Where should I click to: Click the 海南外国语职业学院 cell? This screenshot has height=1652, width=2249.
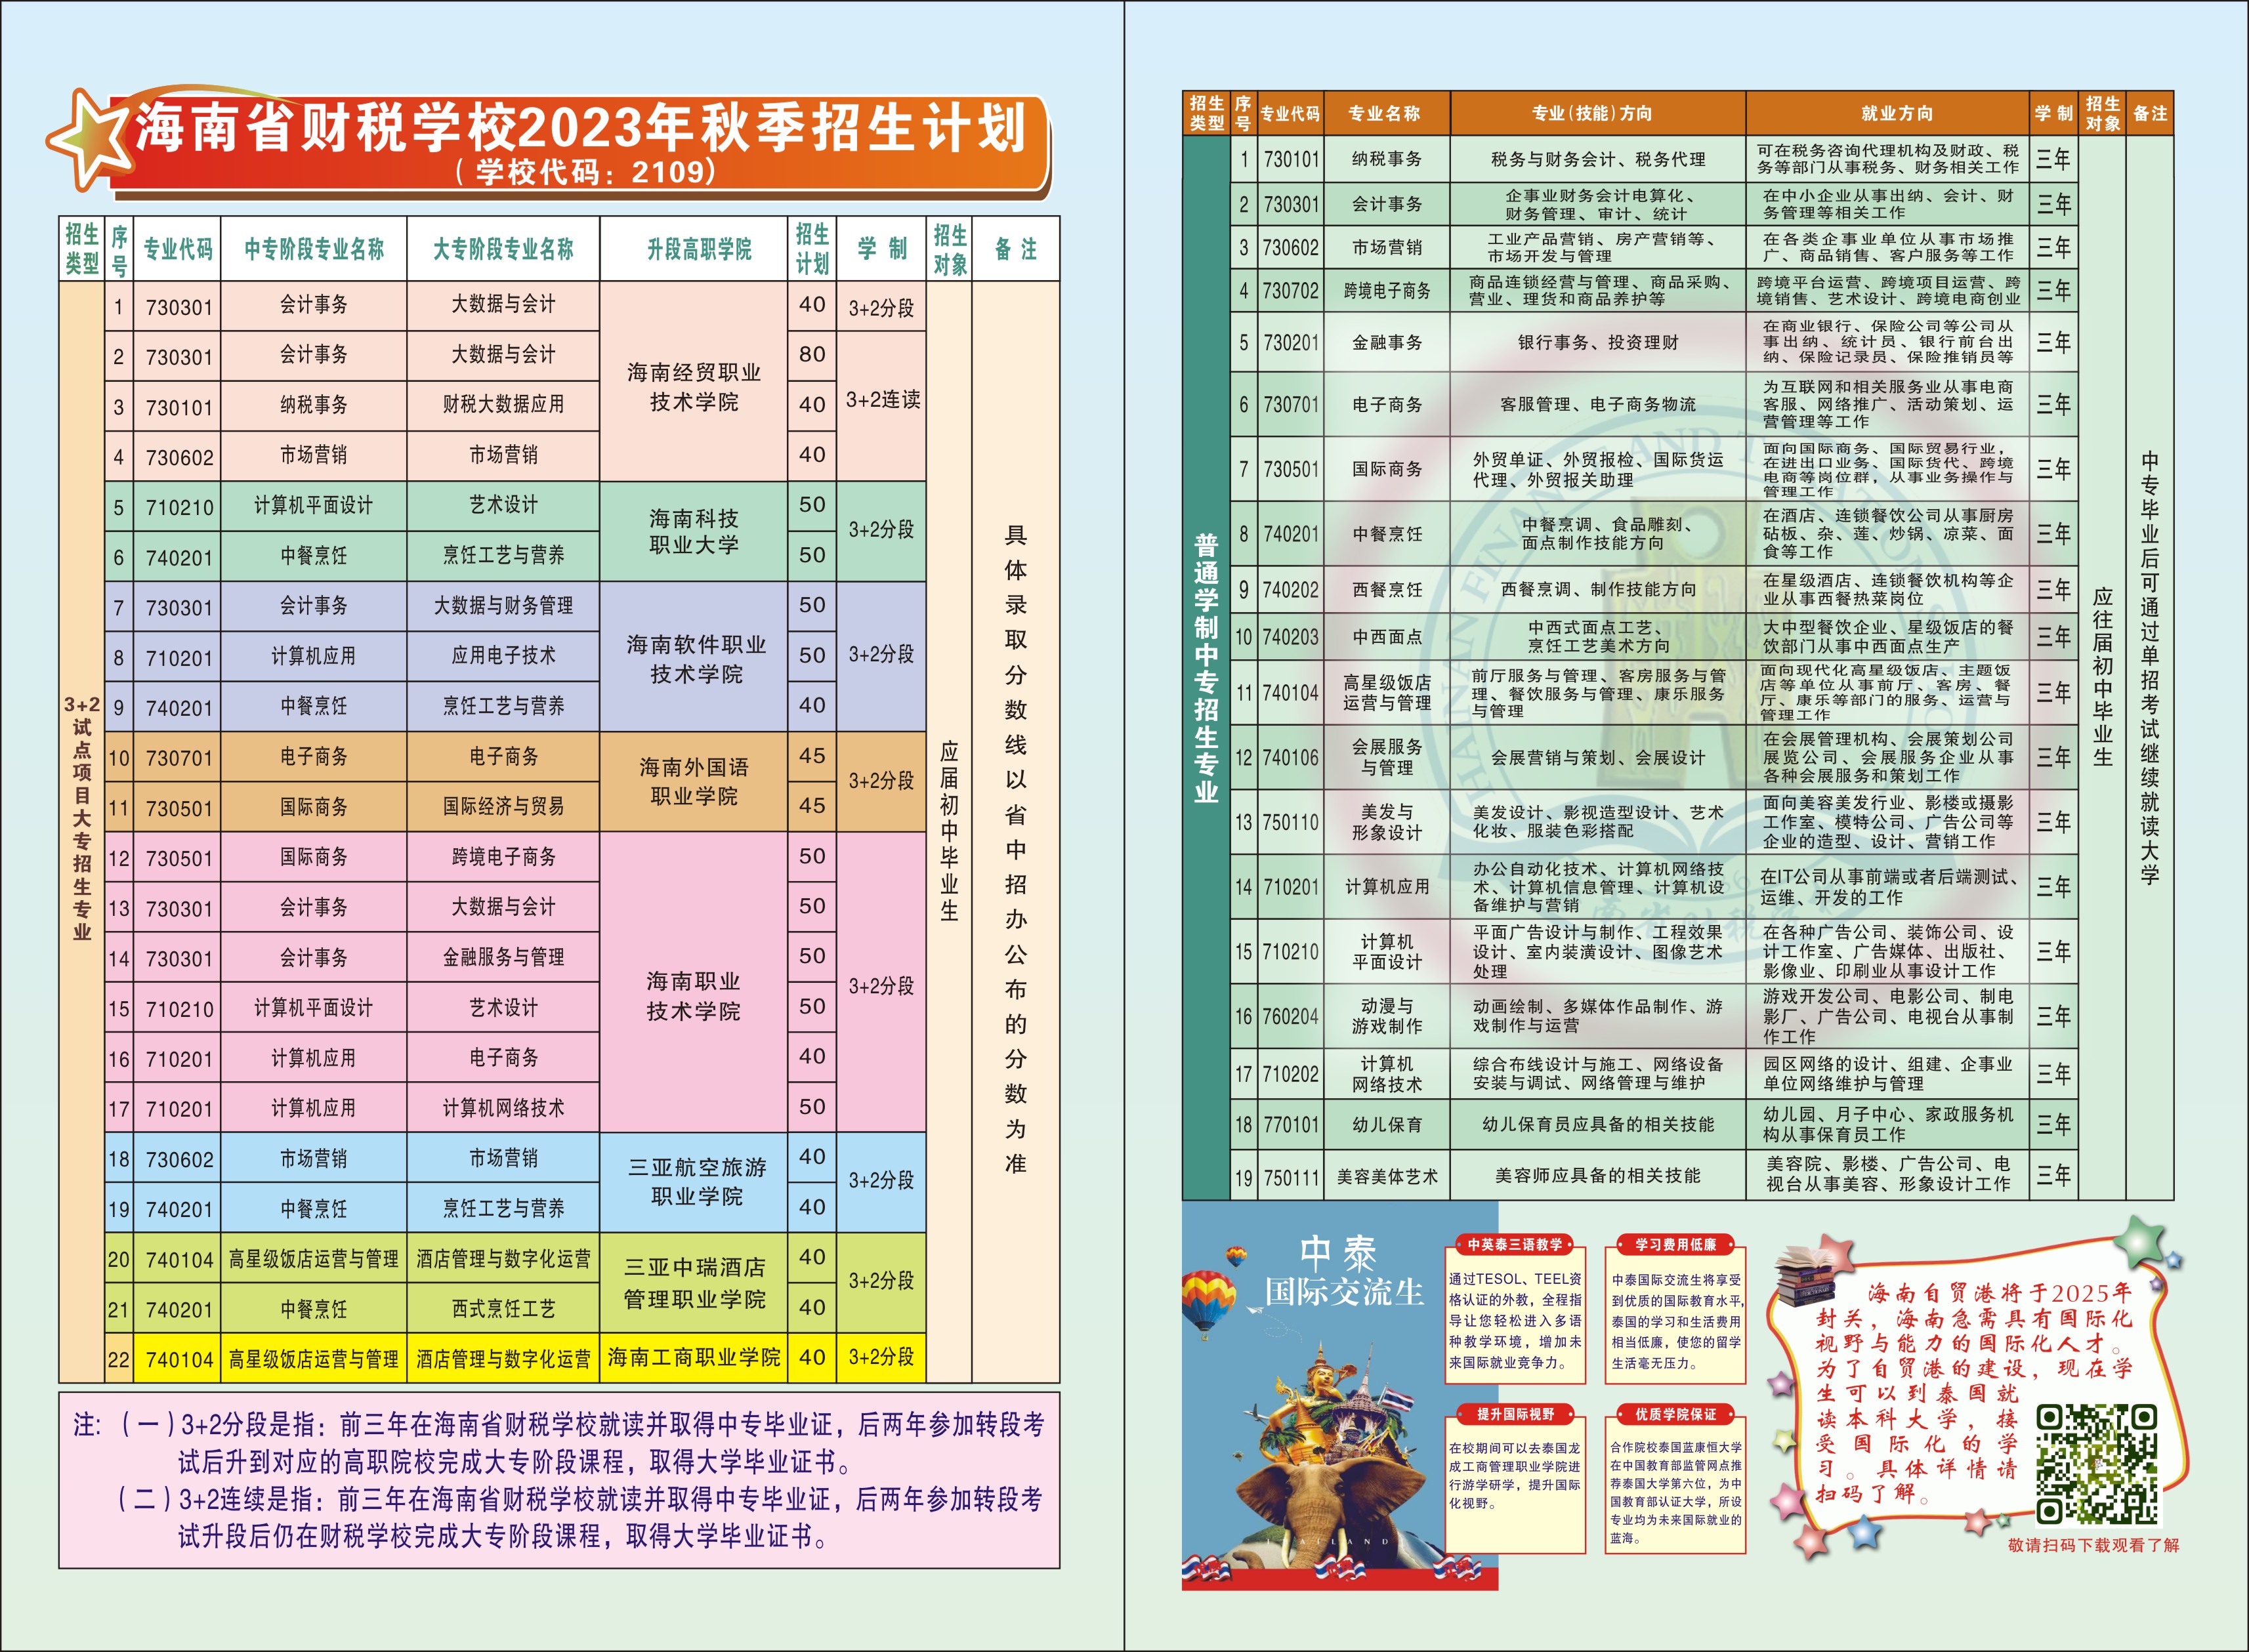[694, 781]
